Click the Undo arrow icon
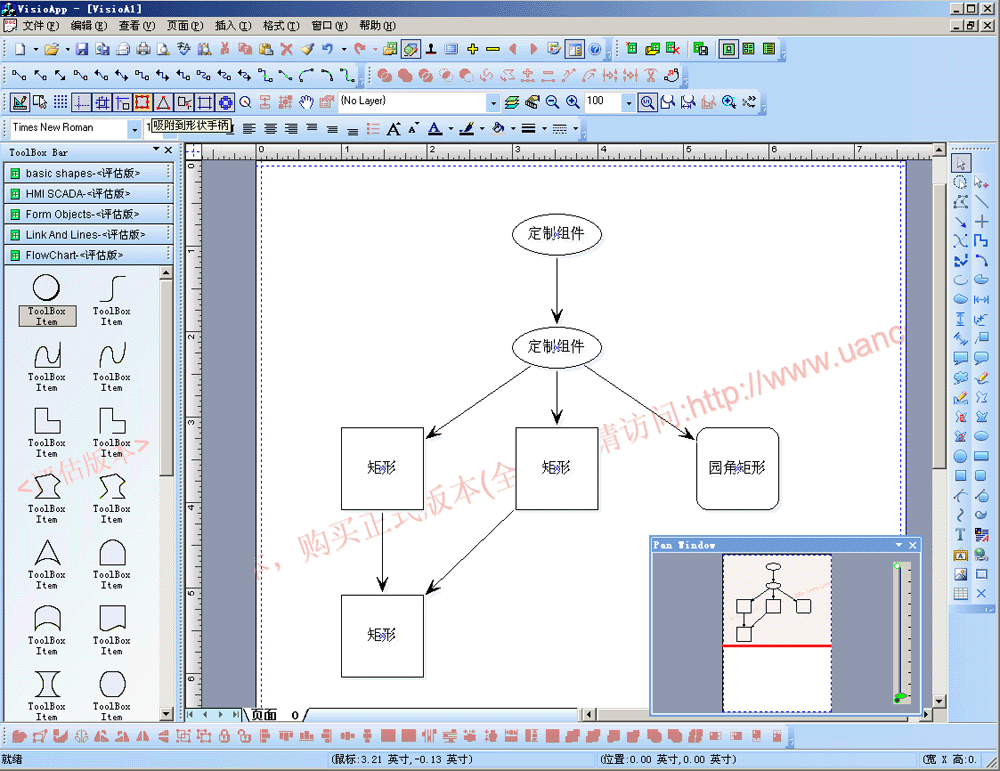 pos(327,48)
